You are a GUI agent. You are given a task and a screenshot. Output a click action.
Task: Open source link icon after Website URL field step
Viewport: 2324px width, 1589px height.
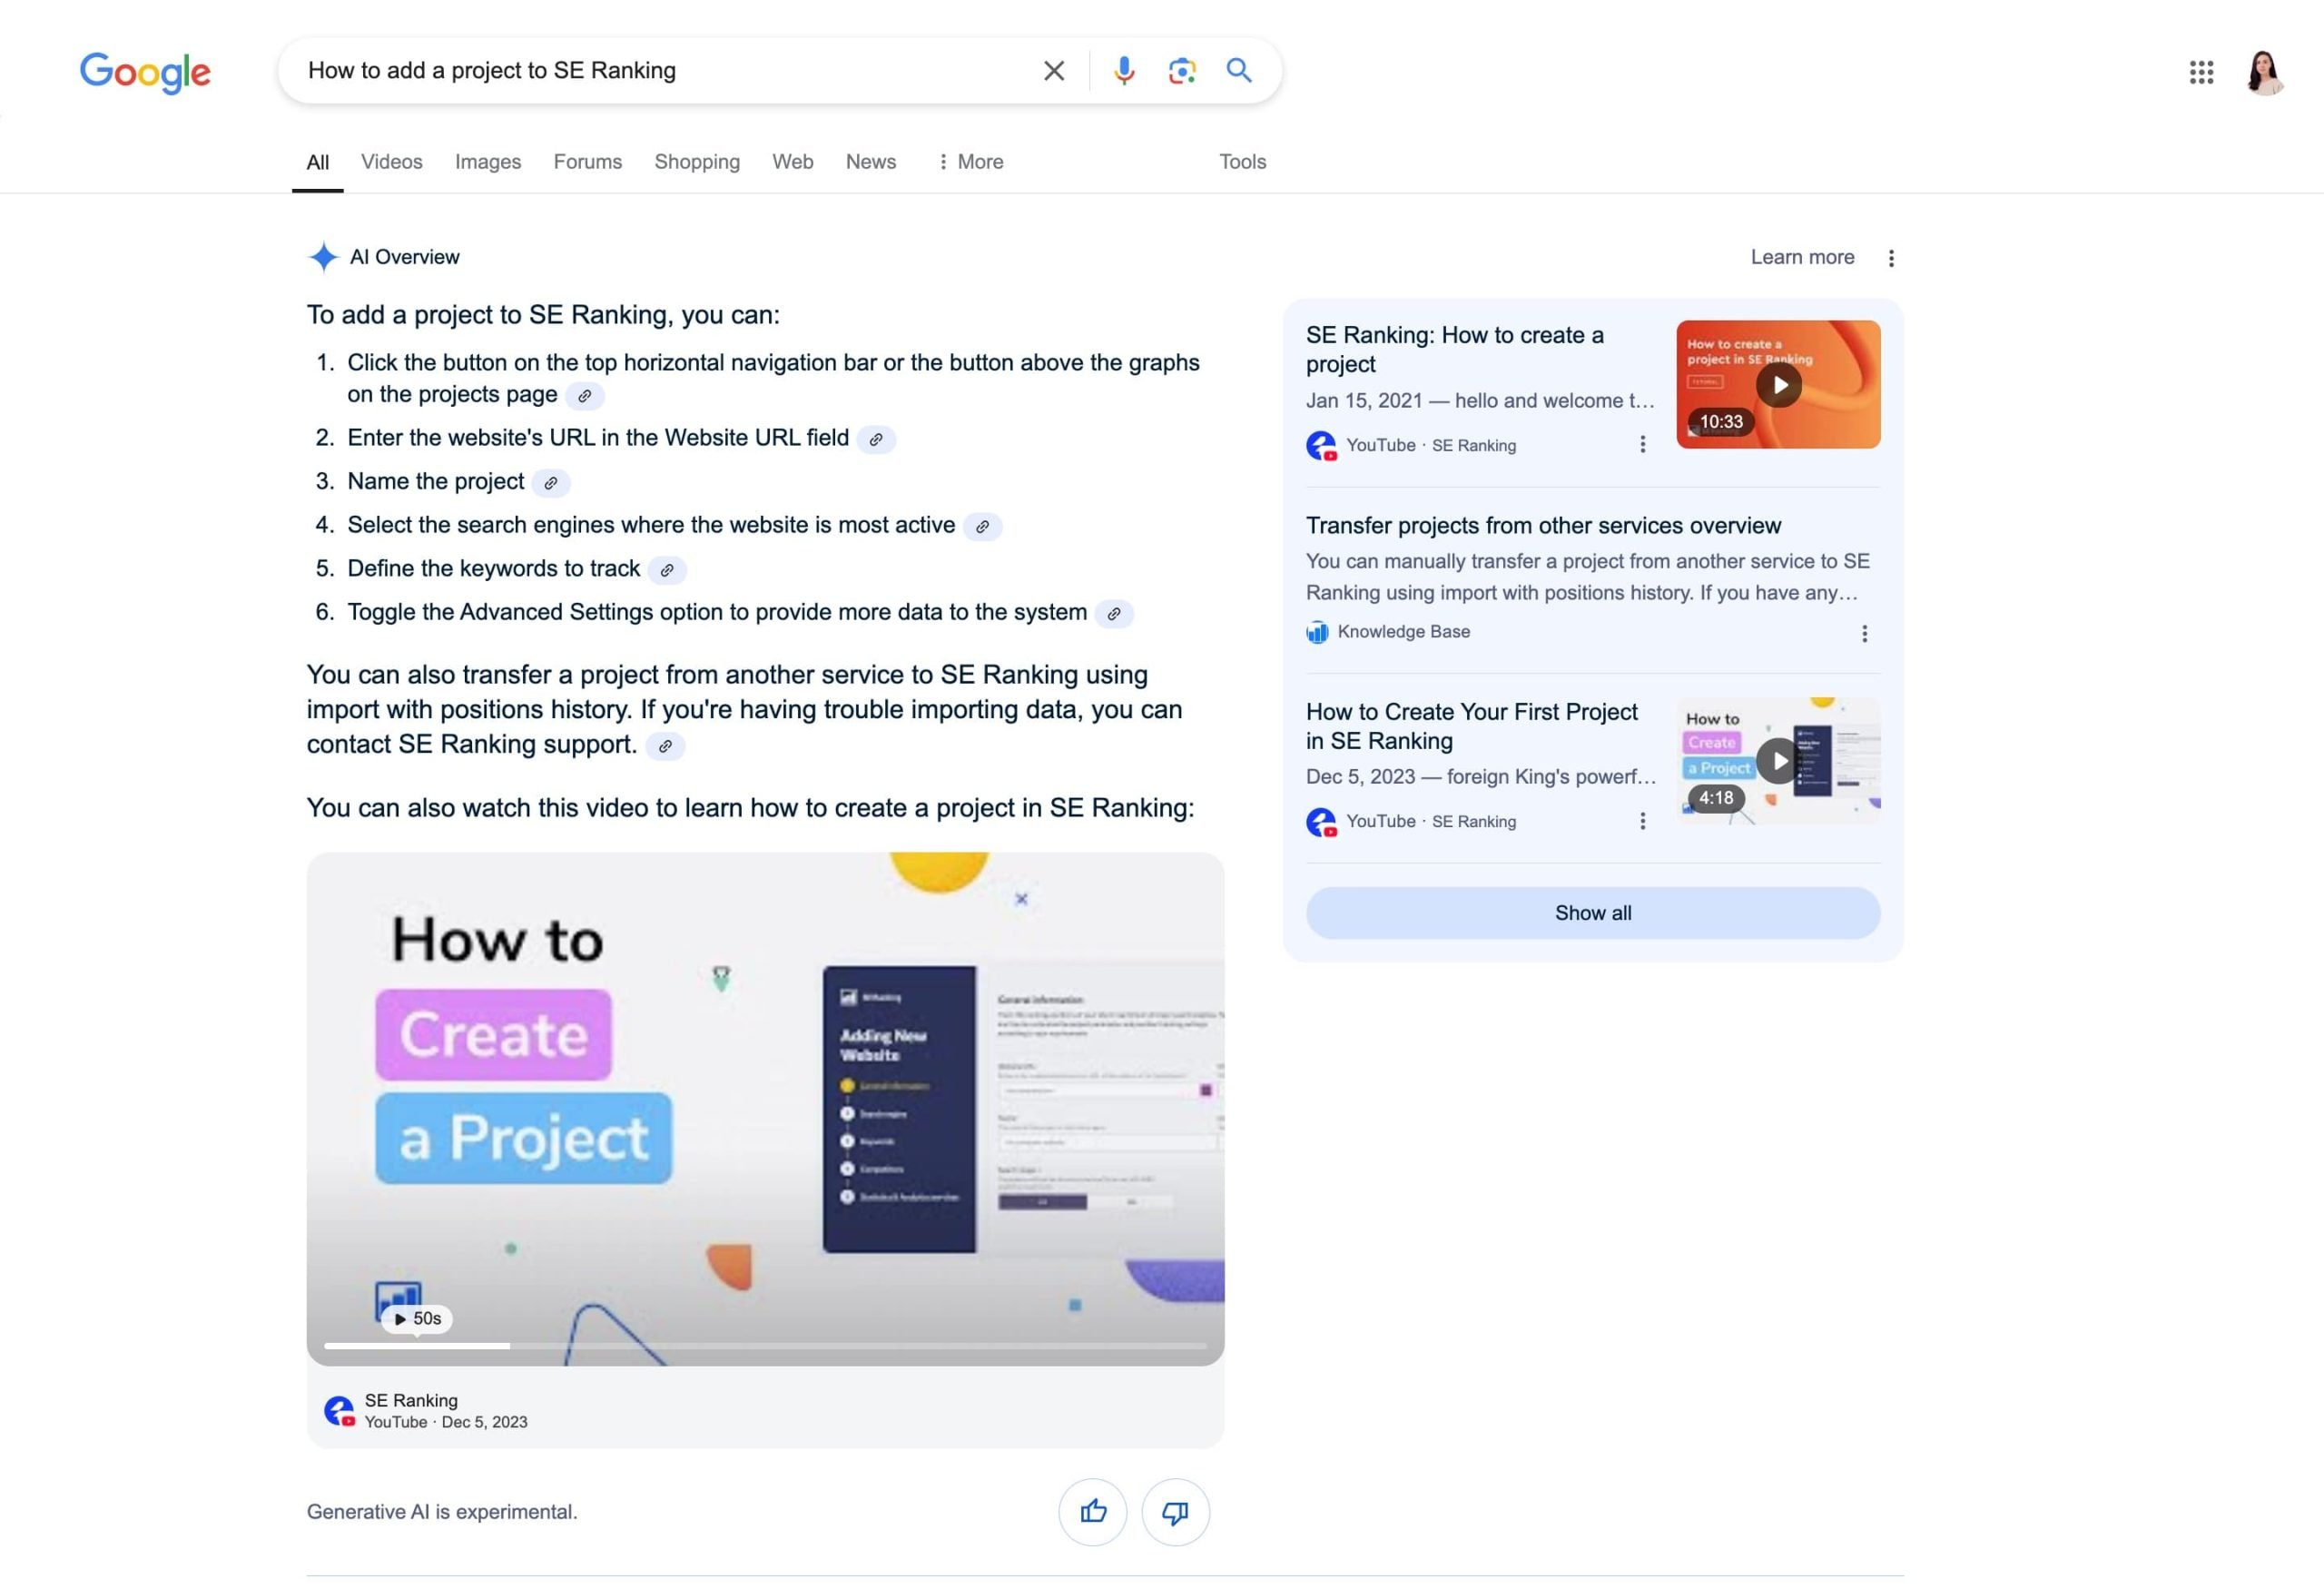(876, 439)
